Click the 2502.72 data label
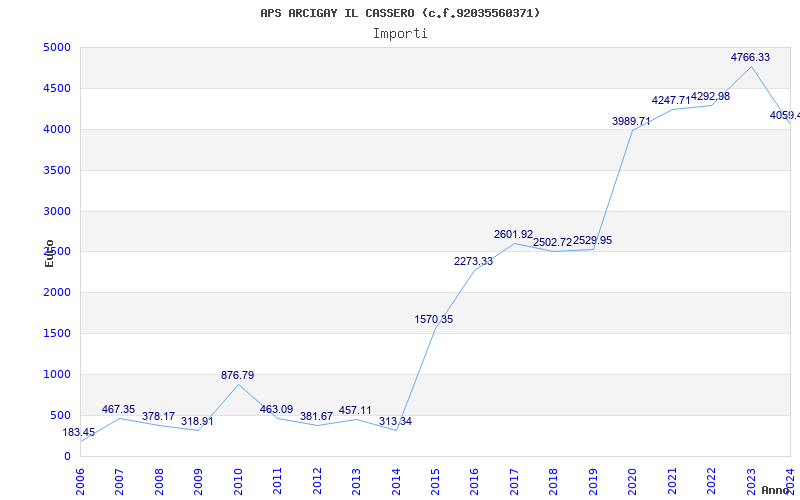The height and width of the screenshot is (500, 800). point(553,242)
